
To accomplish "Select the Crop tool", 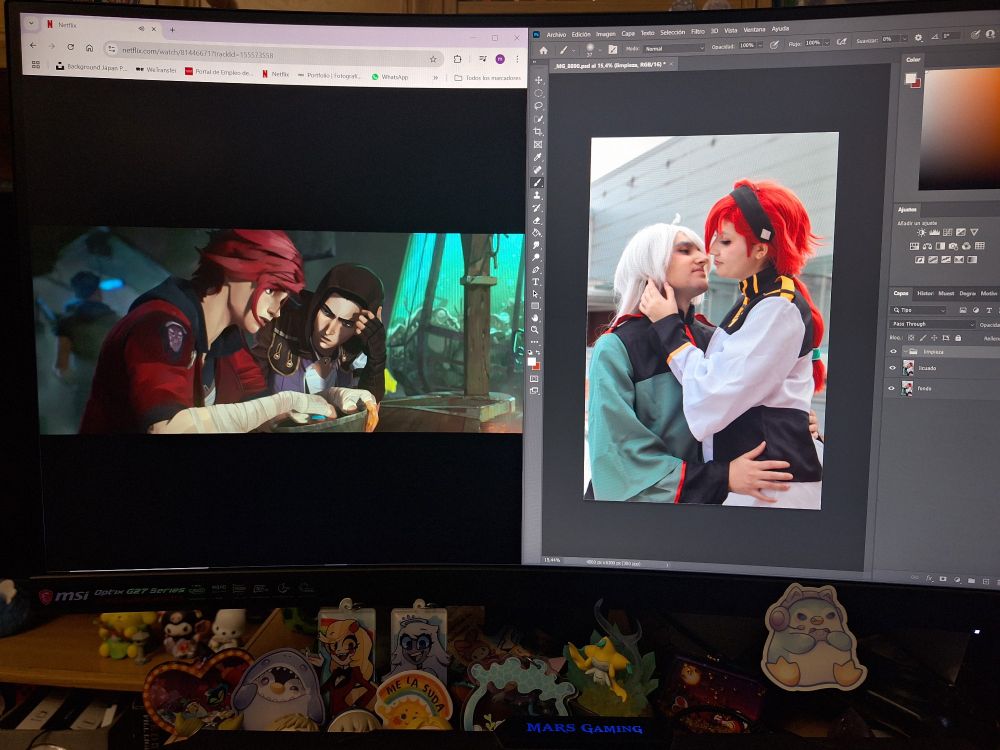I will click(538, 132).
